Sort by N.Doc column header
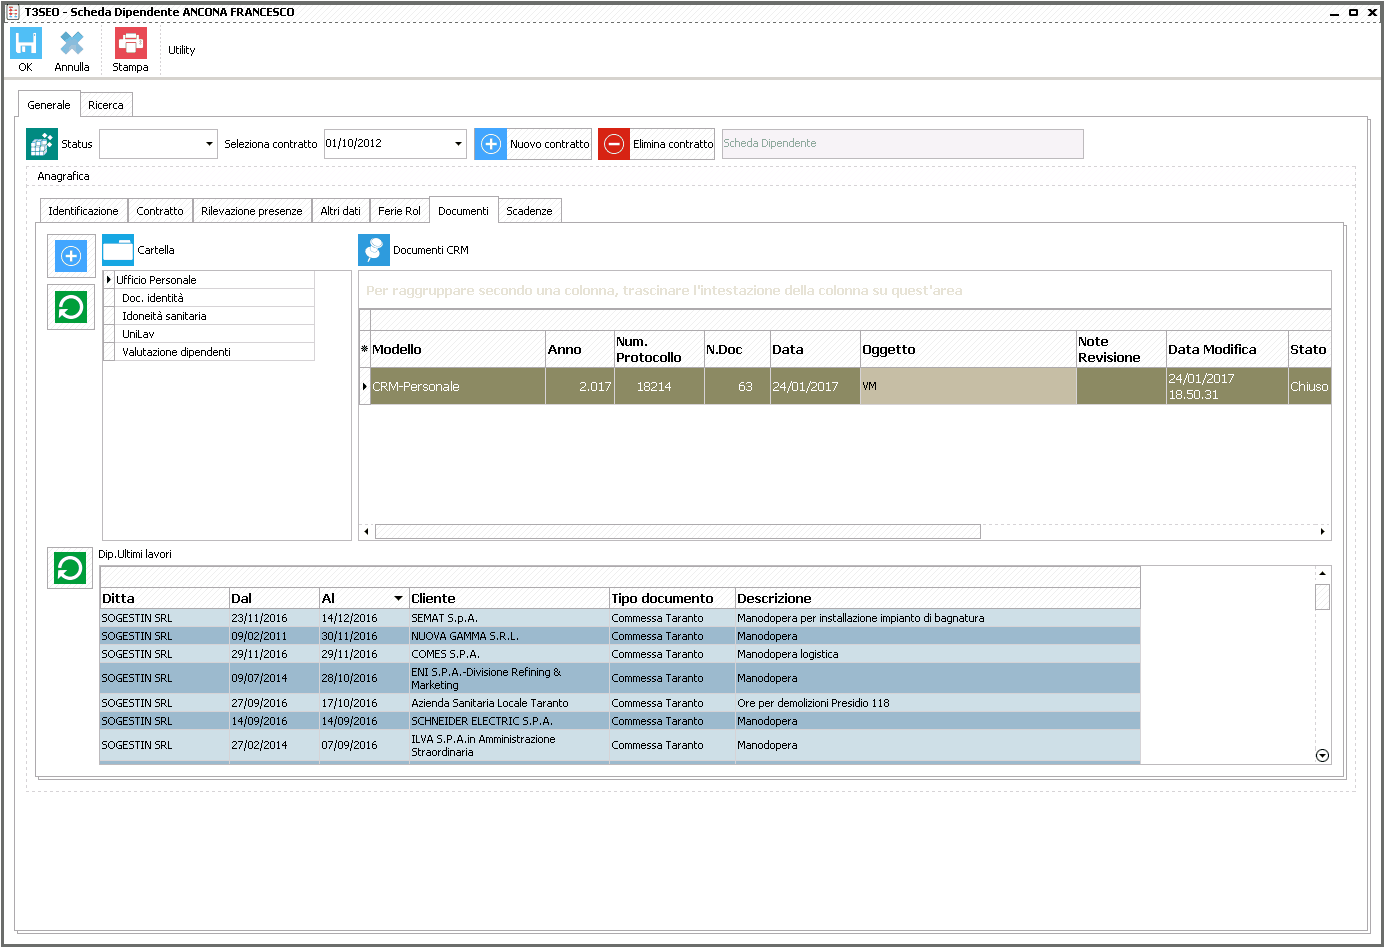Image resolution: width=1385 pixels, height=948 pixels. coord(737,349)
